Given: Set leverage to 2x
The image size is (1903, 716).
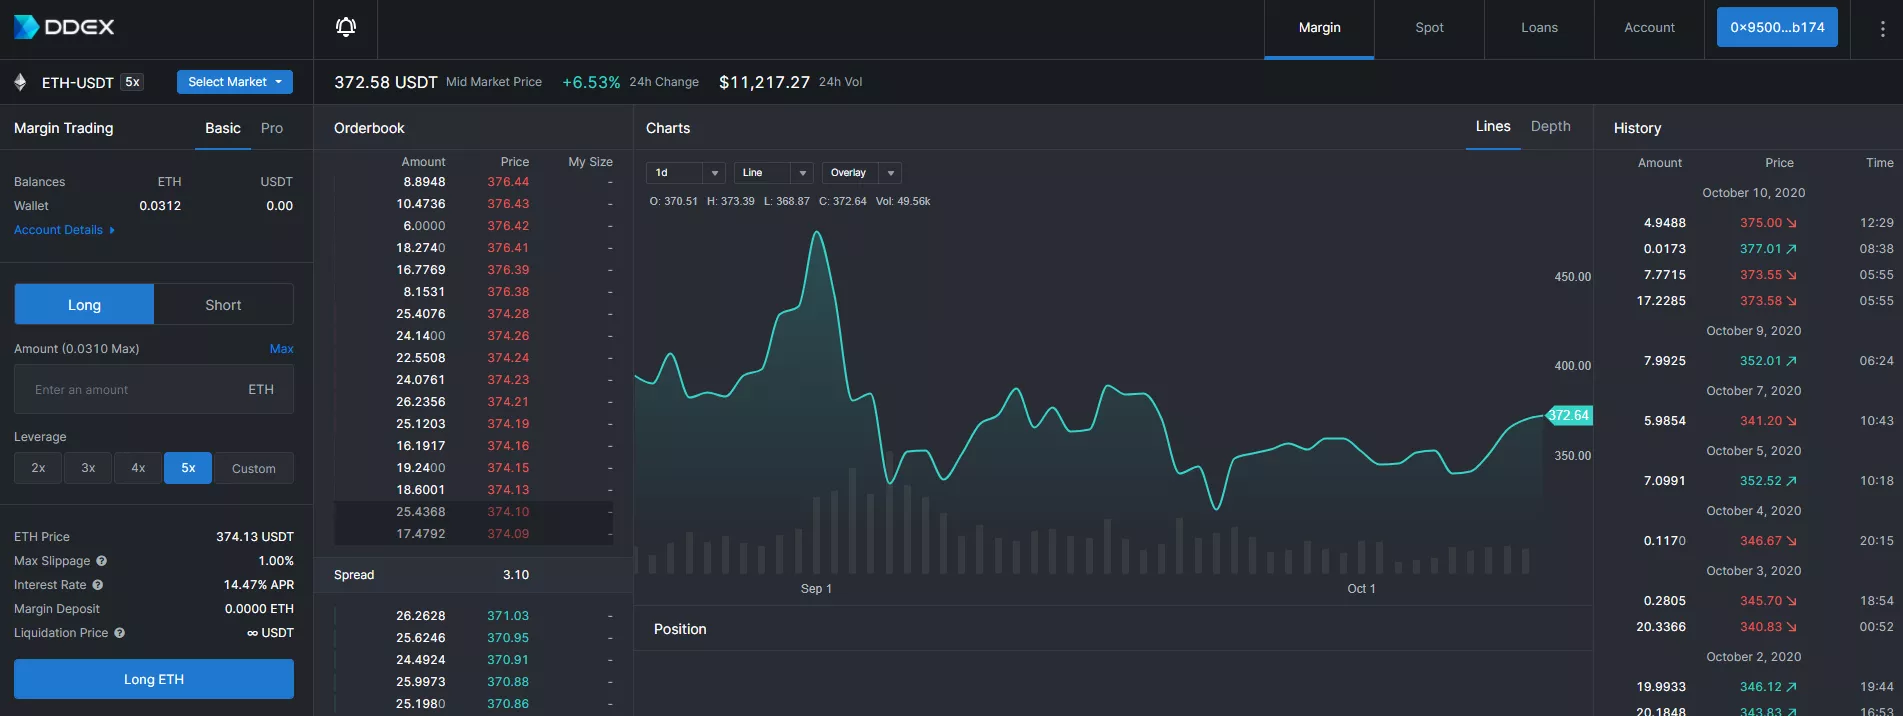Looking at the screenshot, I should tap(38, 468).
